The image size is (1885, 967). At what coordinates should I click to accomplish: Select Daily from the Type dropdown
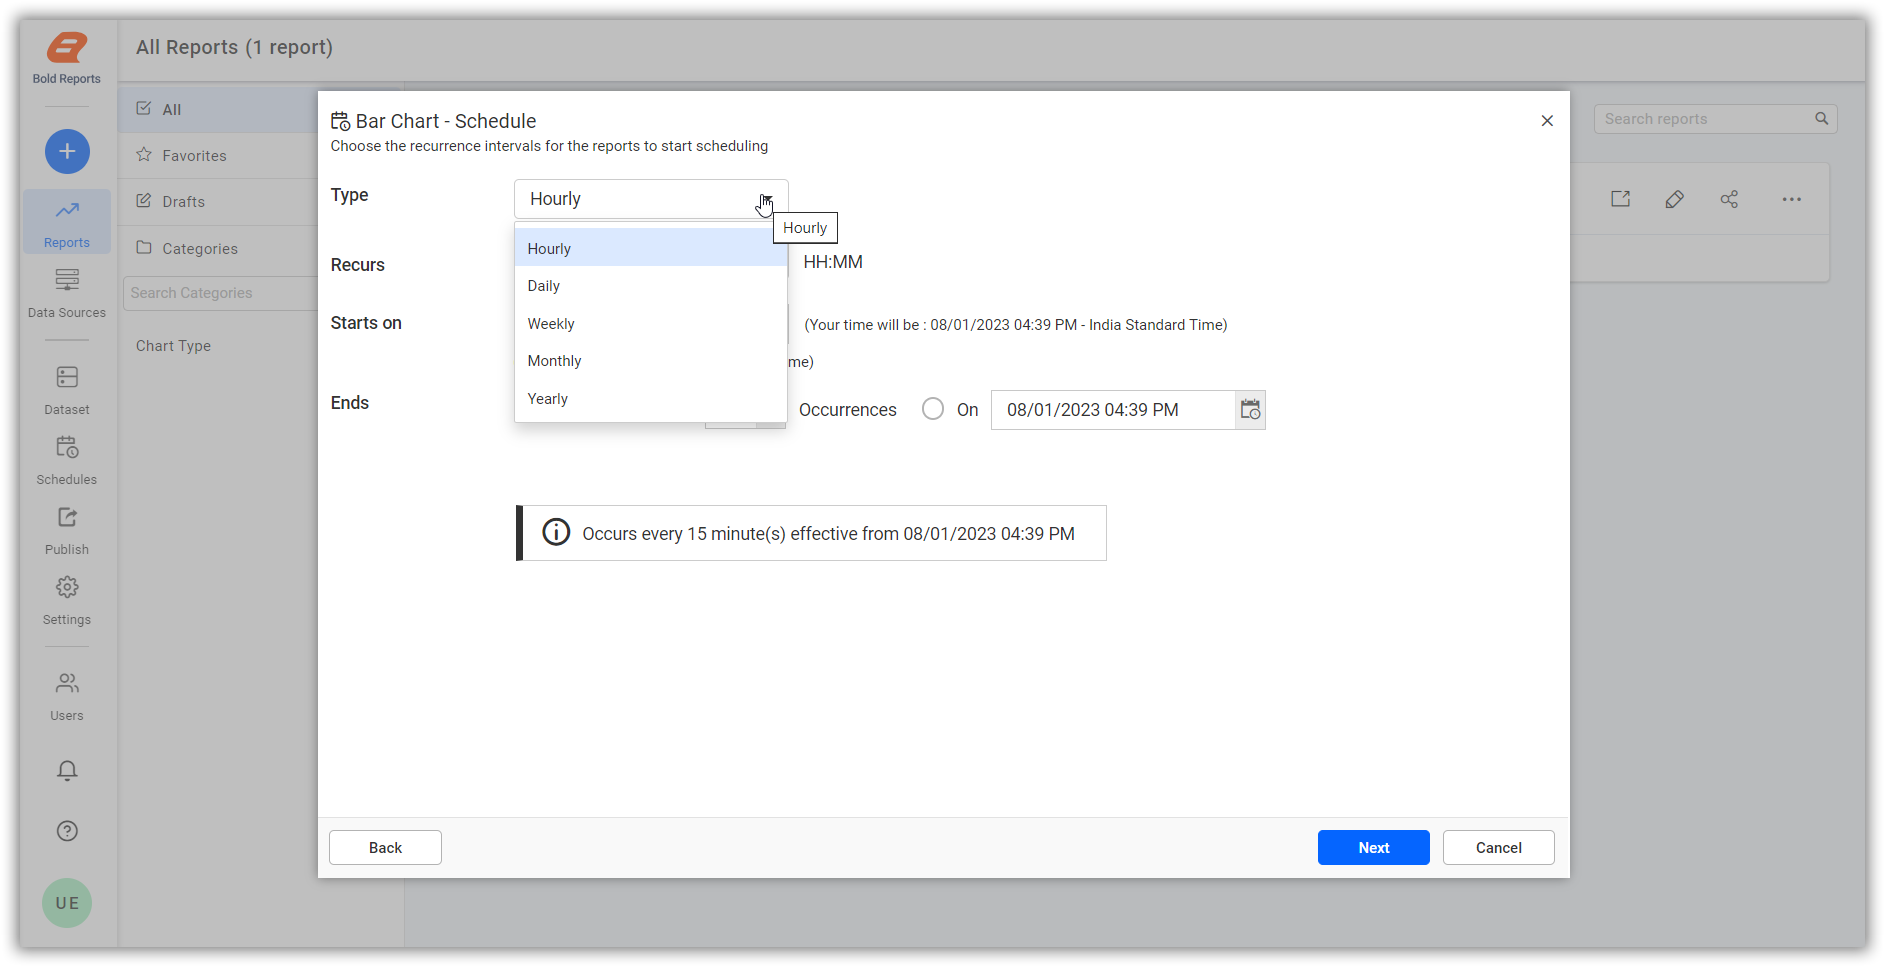(543, 285)
